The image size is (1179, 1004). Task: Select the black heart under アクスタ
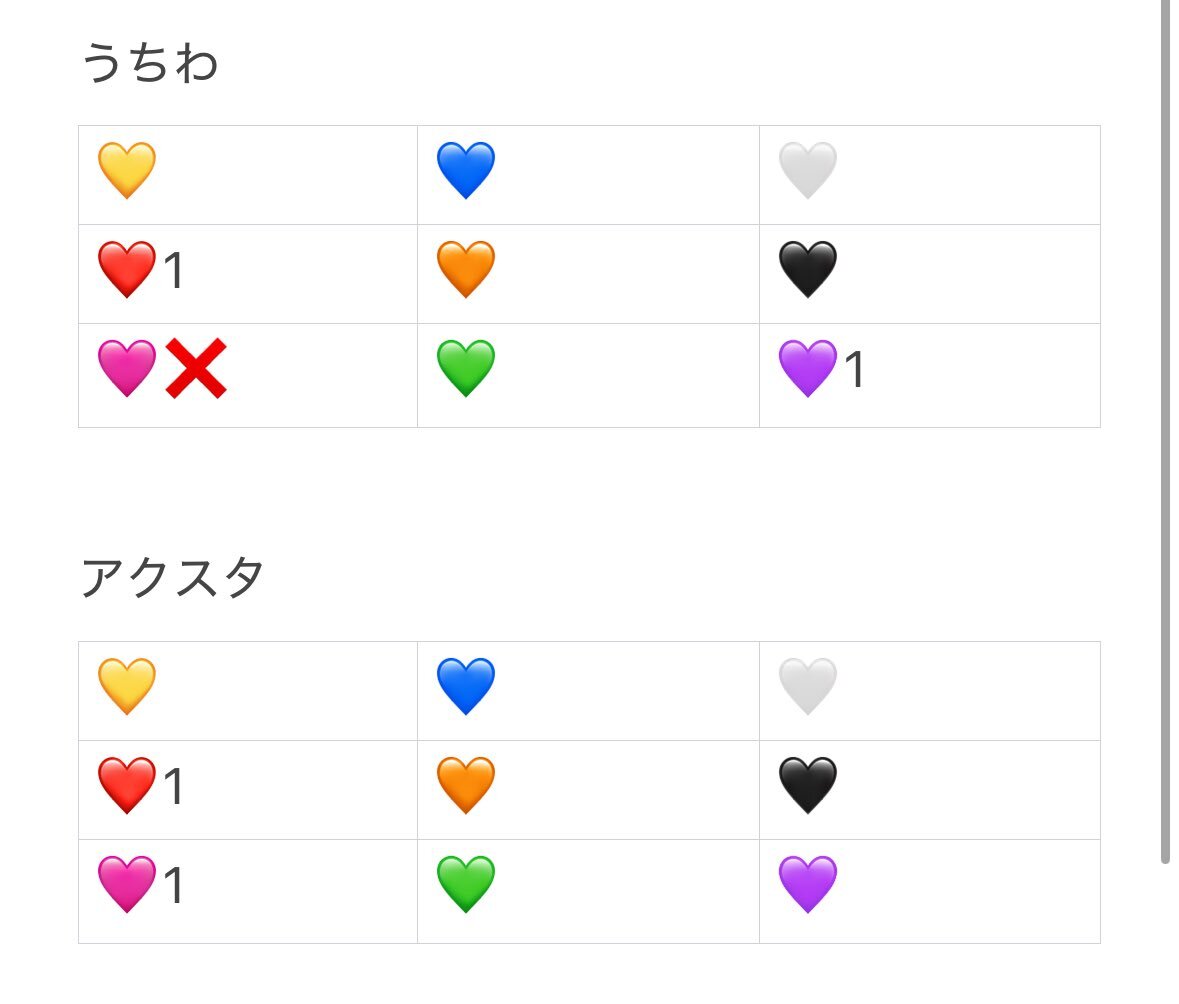tap(808, 786)
